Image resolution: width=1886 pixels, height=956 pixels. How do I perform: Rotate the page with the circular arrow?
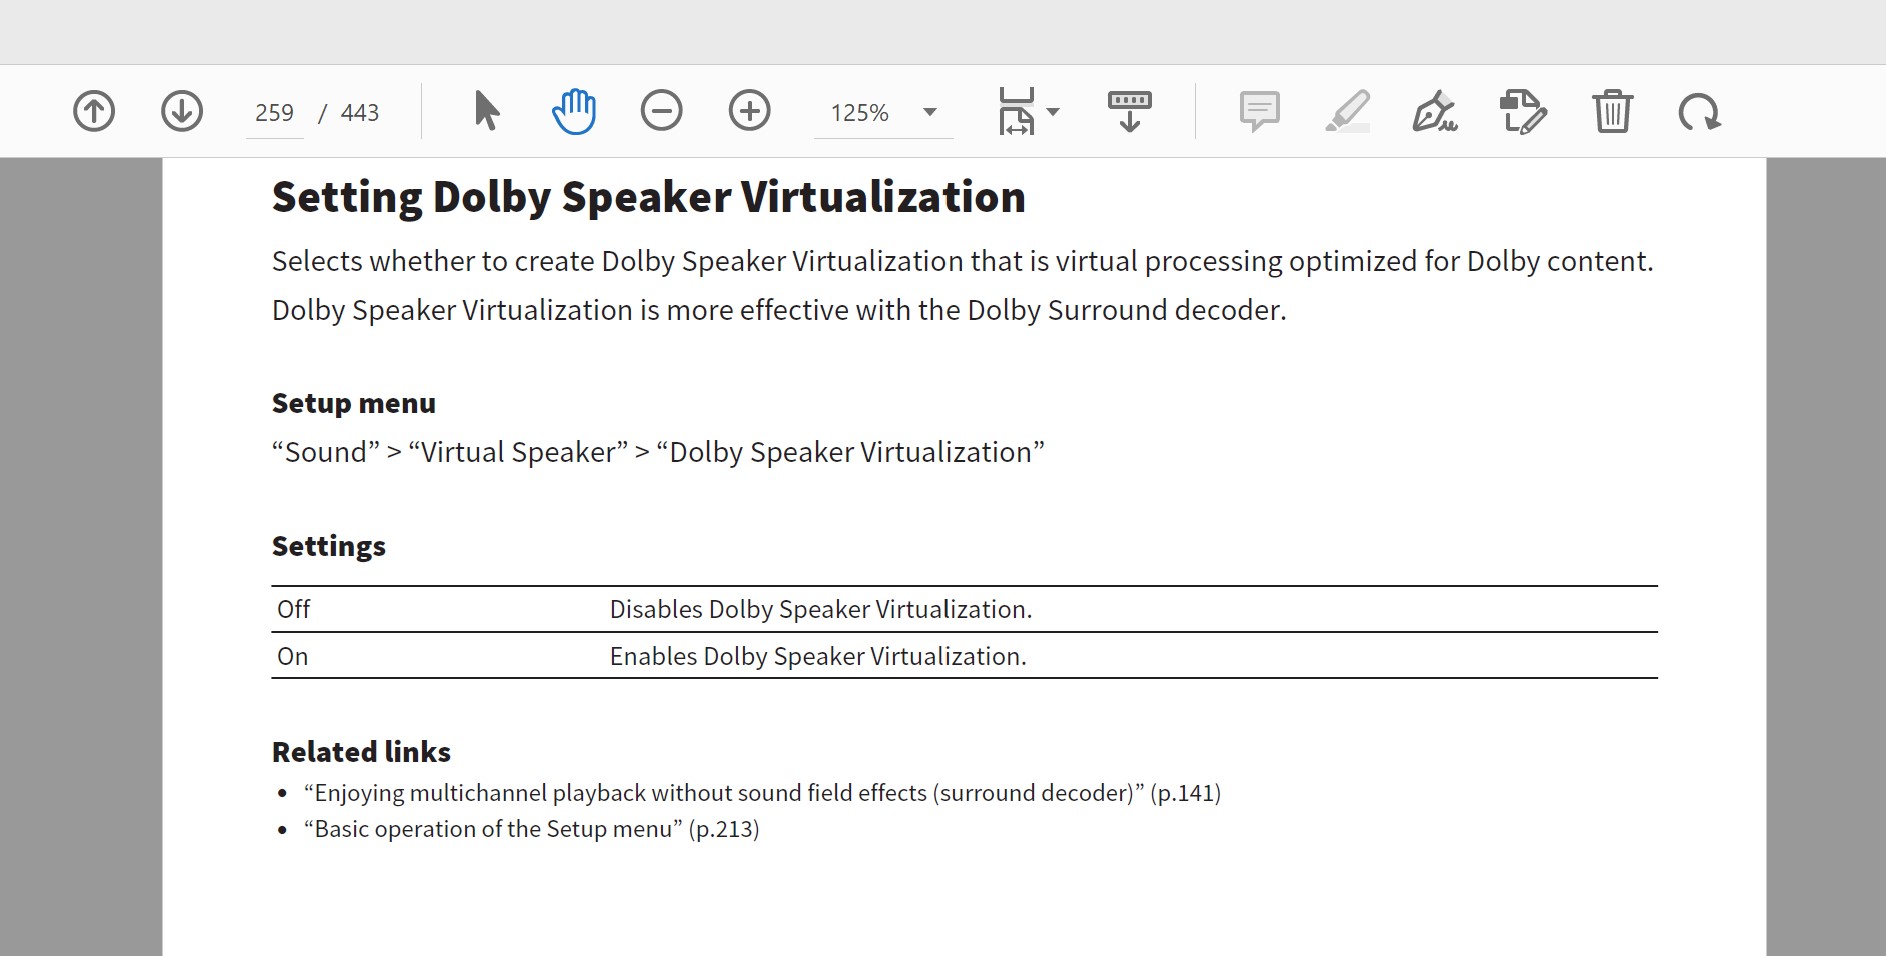point(1699,111)
